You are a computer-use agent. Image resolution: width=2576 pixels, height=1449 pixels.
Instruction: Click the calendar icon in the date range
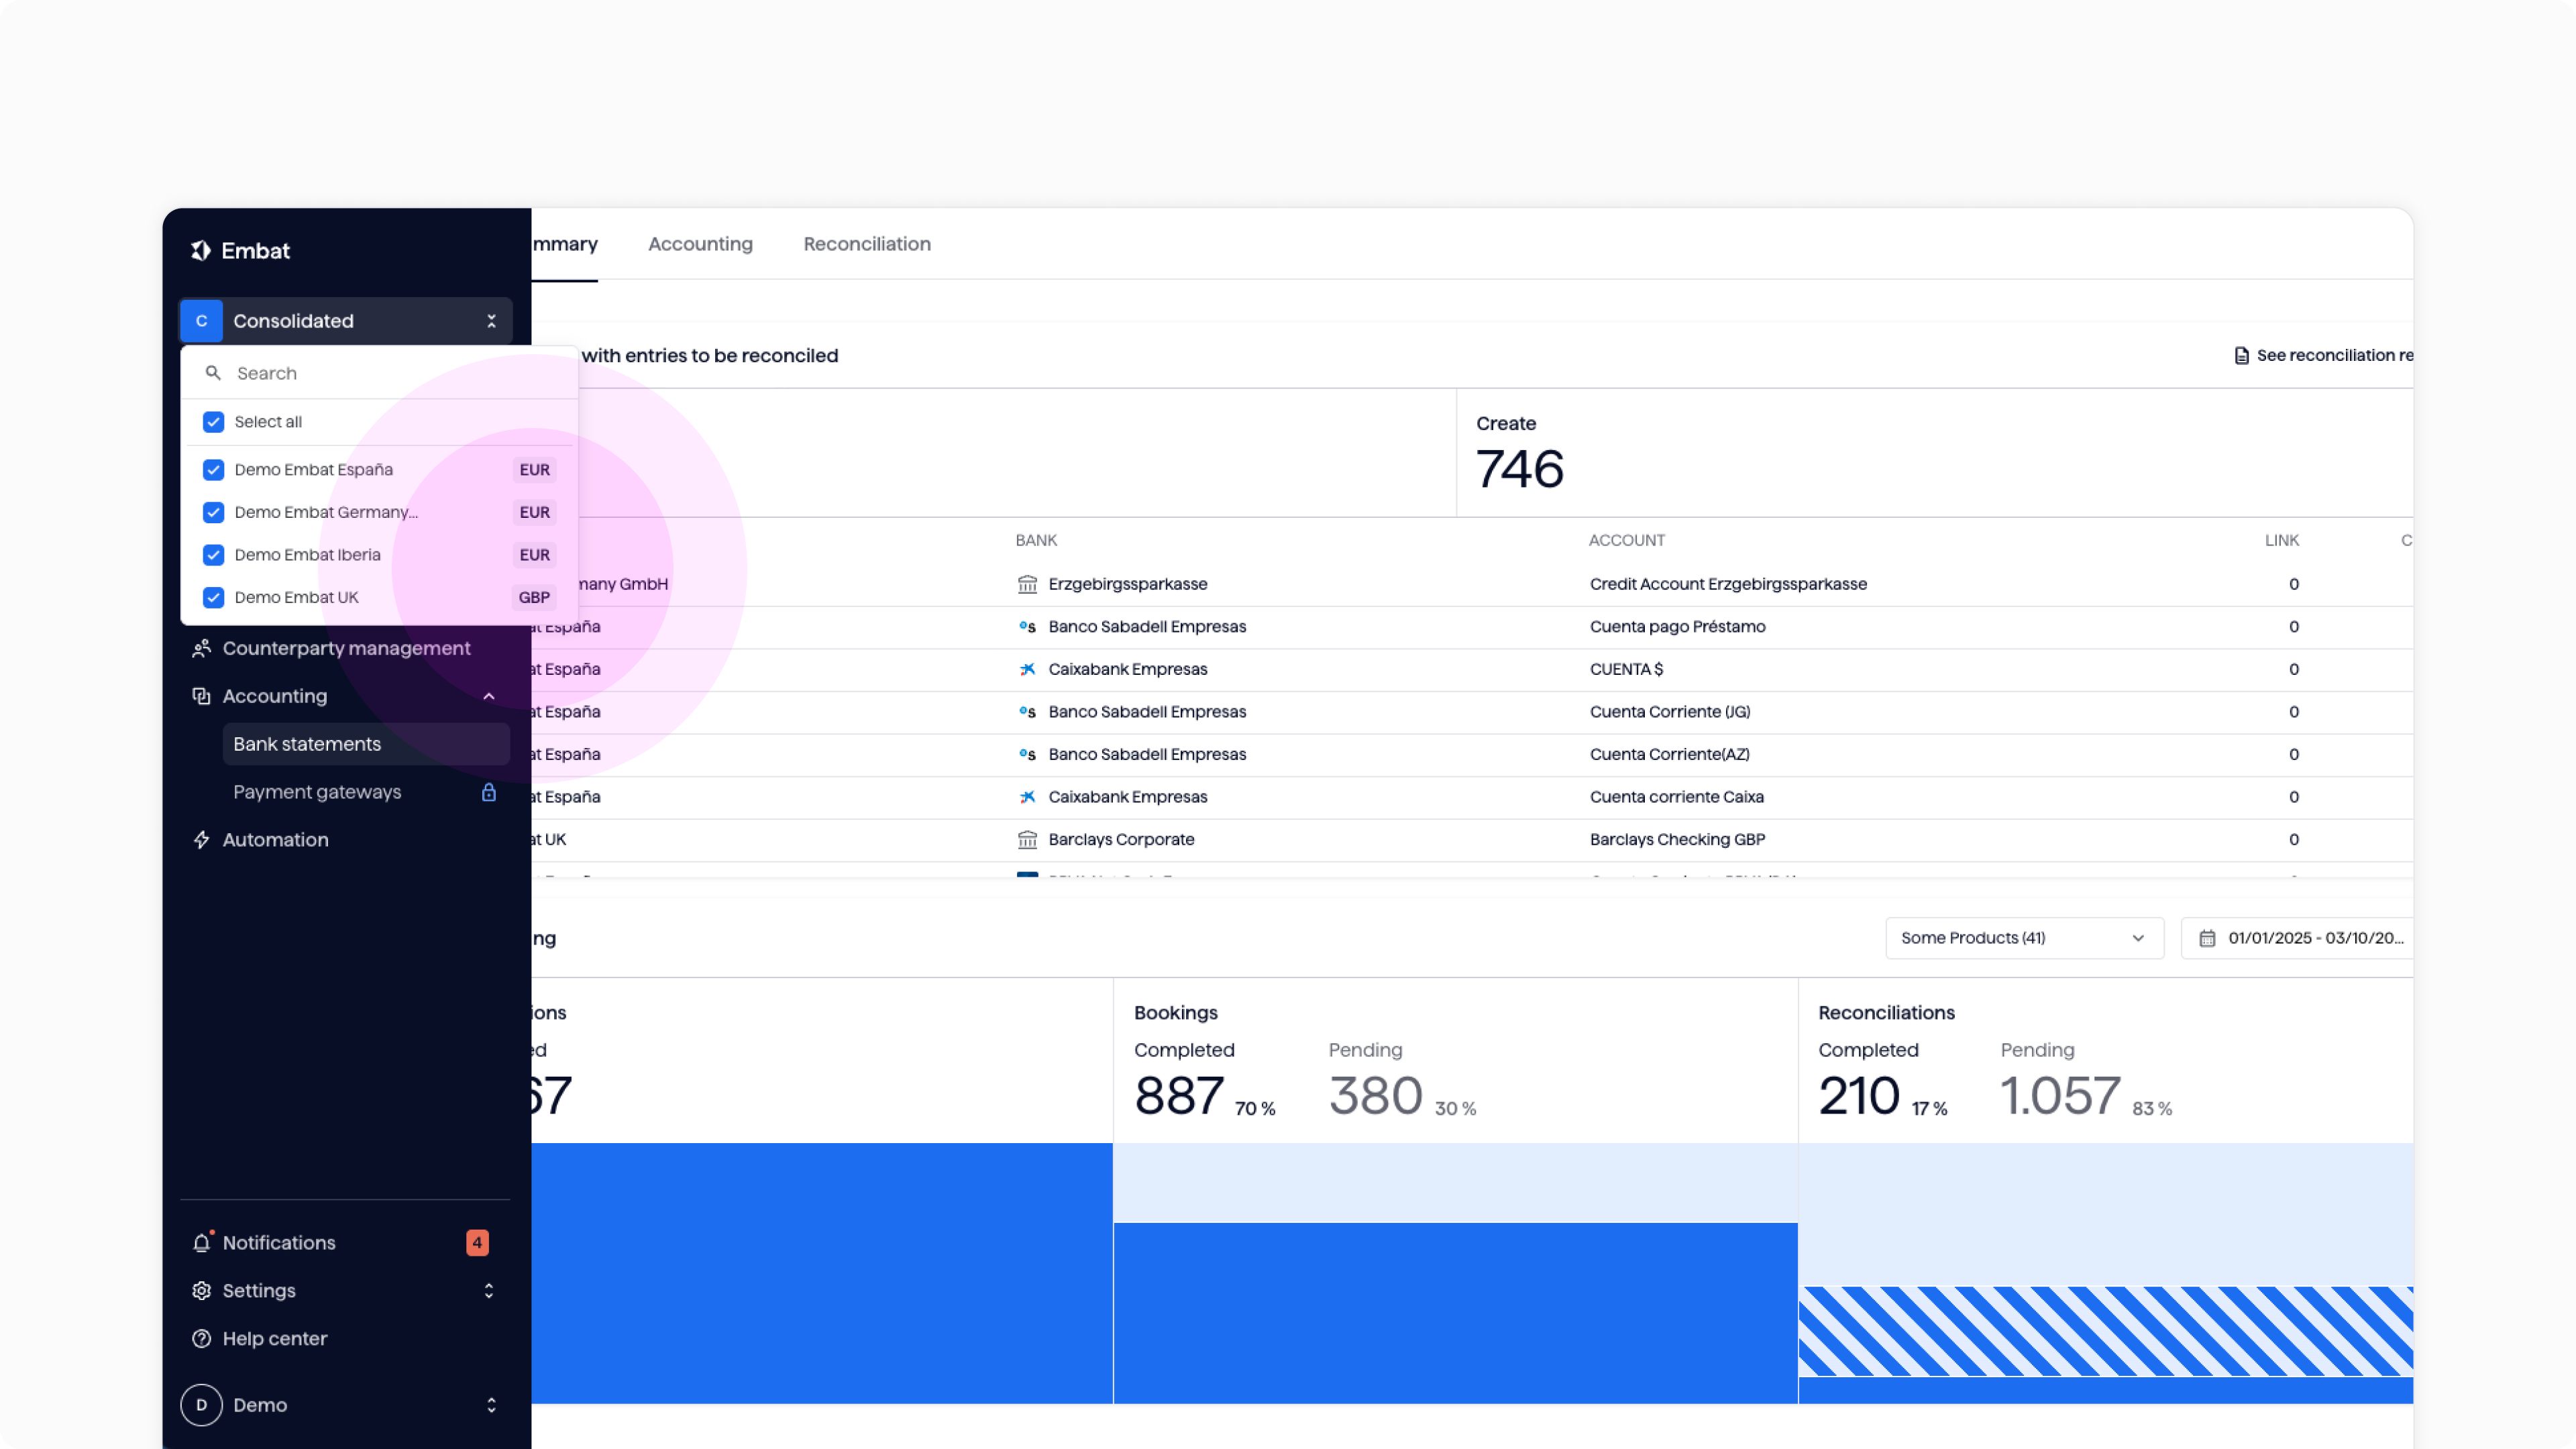[x=2207, y=938]
